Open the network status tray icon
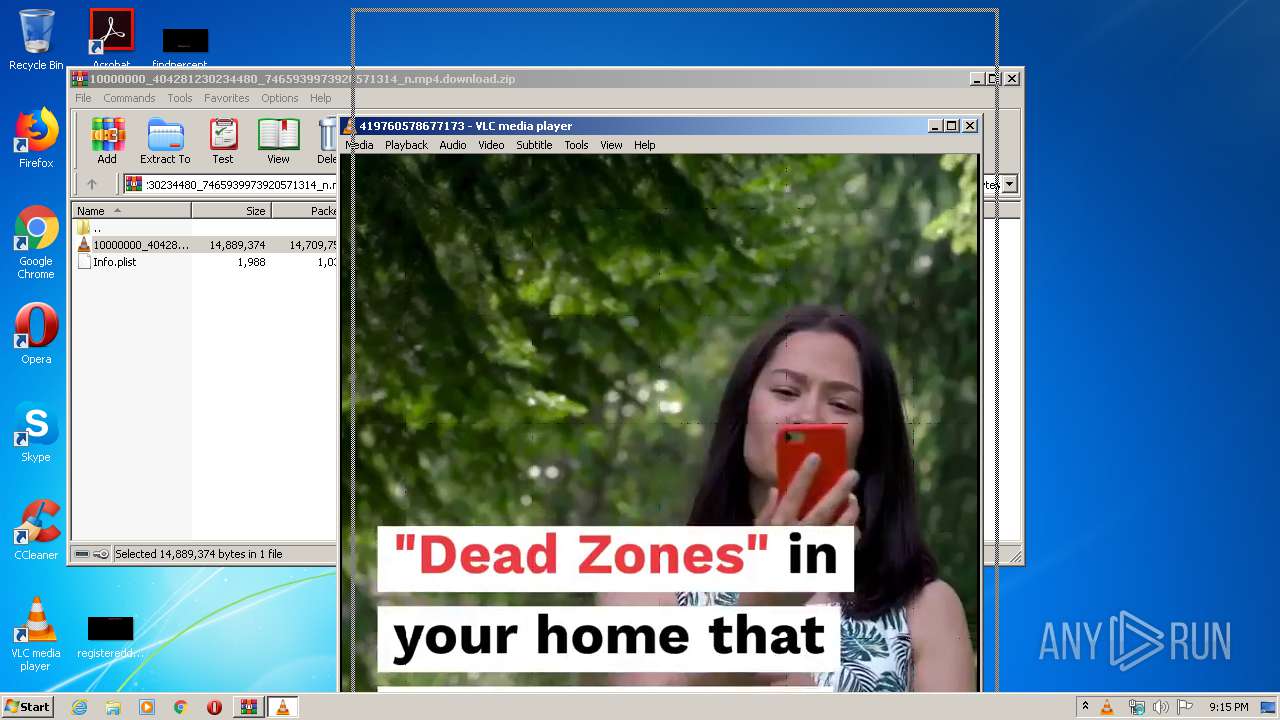The width and height of the screenshot is (1280, 720). [x=1136, y=707]
